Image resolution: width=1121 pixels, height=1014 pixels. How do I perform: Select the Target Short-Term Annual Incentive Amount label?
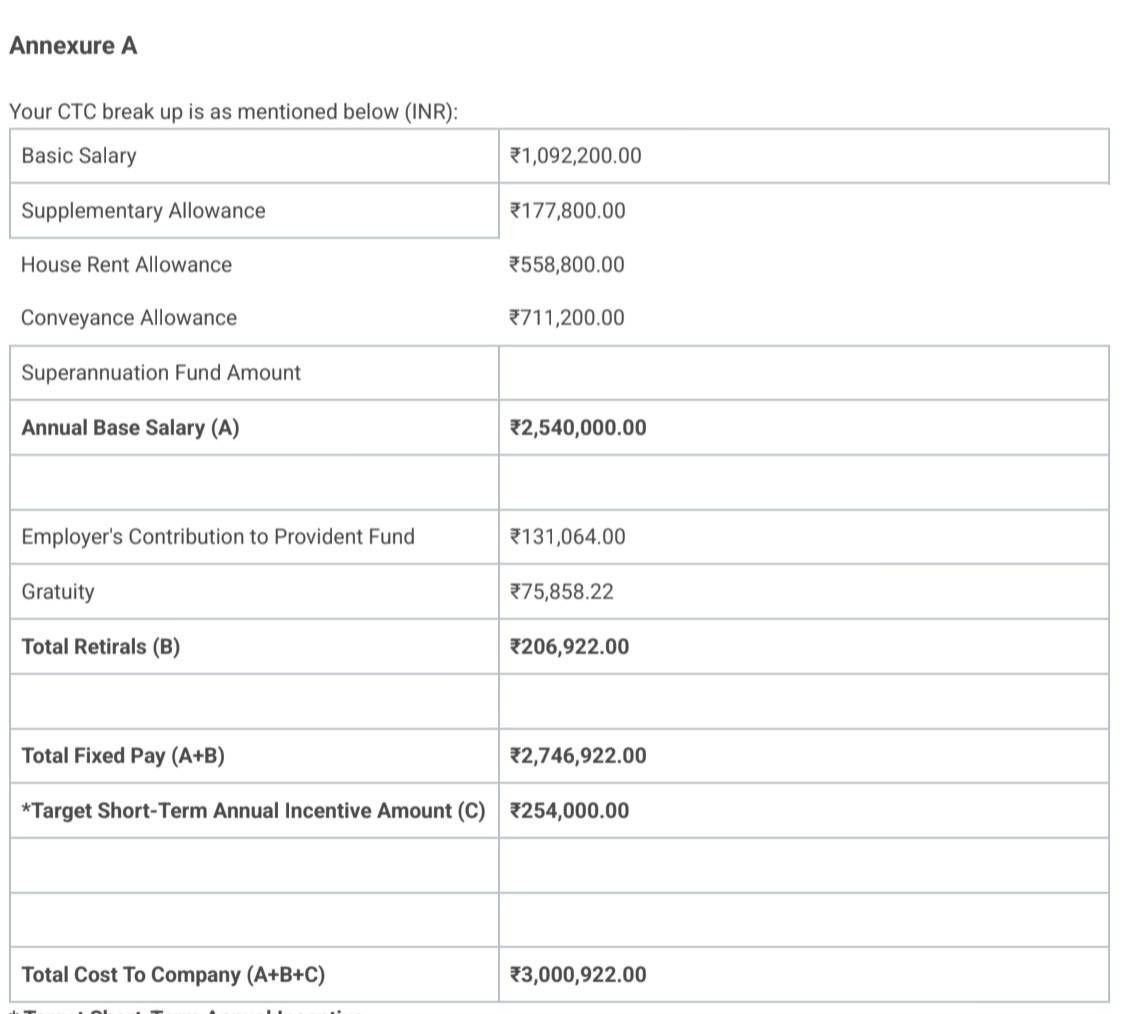(x=253, y=811)
